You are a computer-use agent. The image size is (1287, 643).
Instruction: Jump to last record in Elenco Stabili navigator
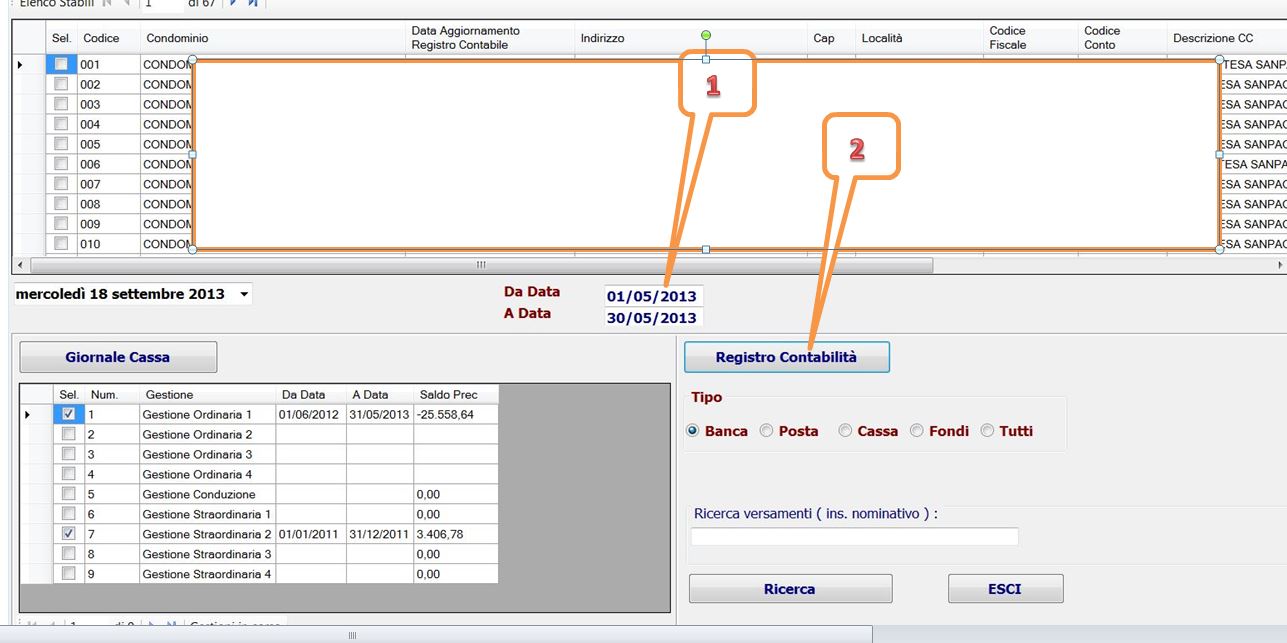point(252,3)
